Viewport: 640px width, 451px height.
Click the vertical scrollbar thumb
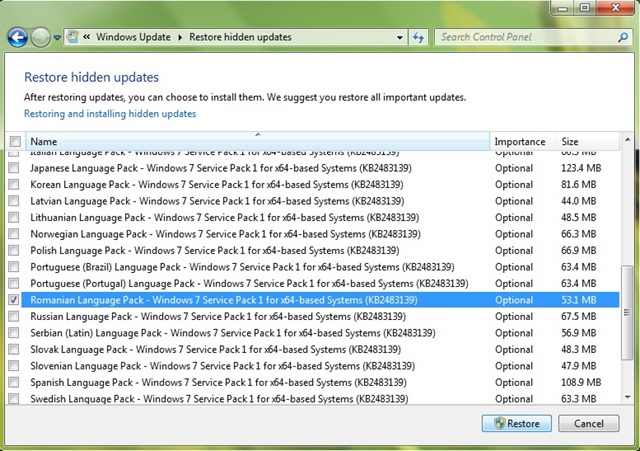pos(627,313)
